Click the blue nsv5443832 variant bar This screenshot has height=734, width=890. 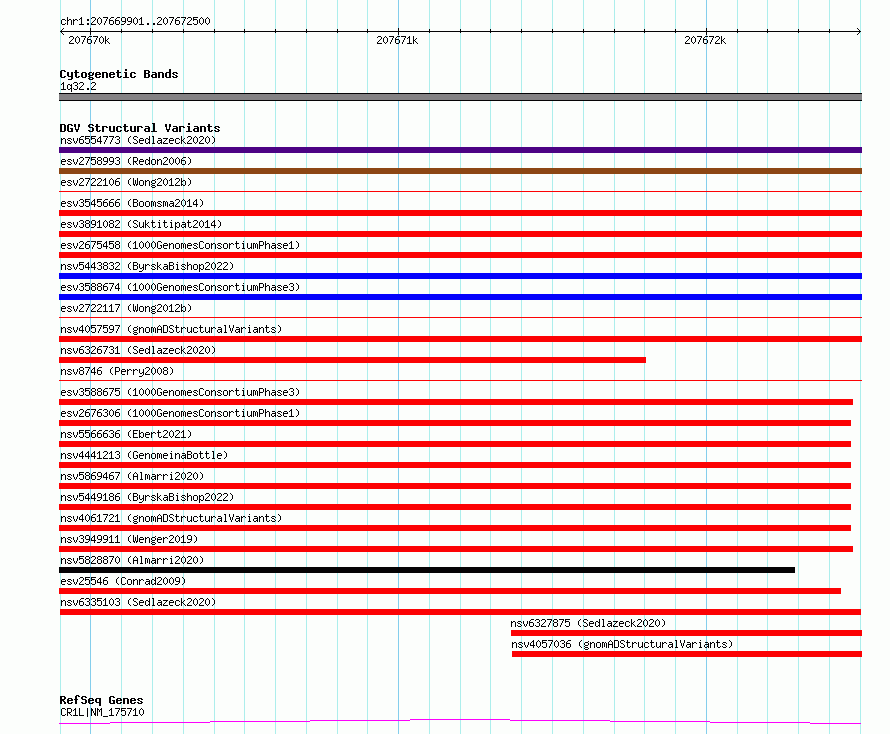460,276
